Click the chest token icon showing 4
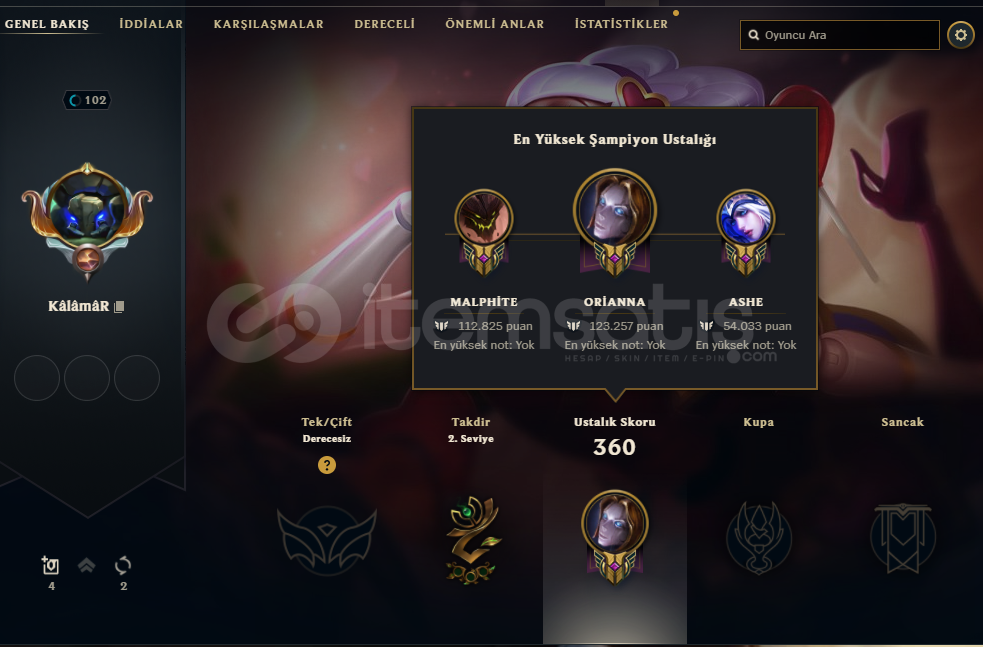This screenshot has height=647, width=983. 50,565
